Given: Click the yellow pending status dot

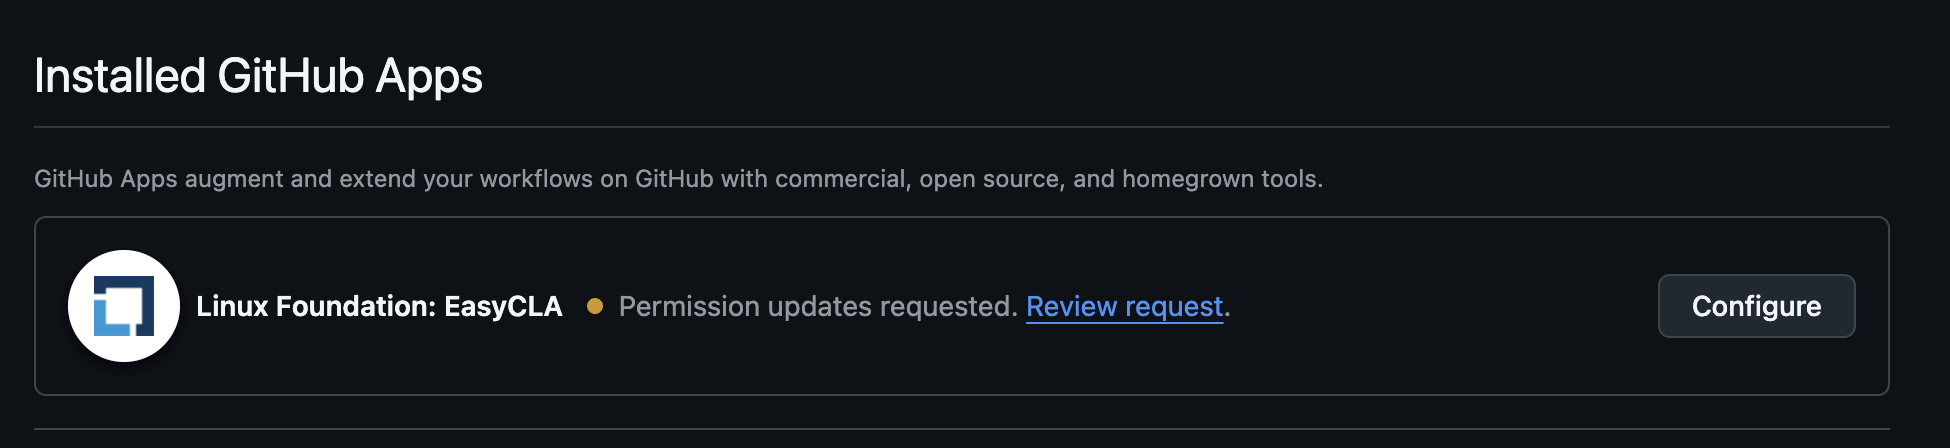Looking at the screenshot, I should [595, 306].
